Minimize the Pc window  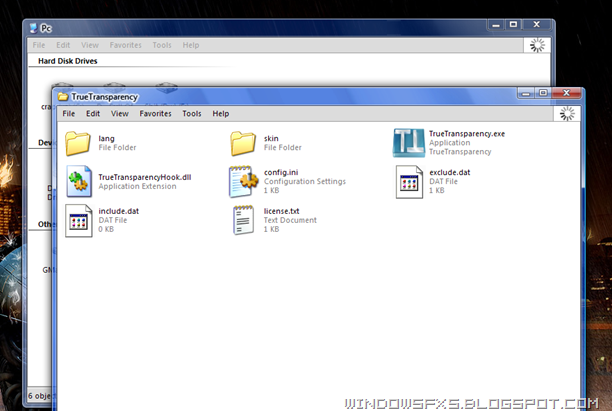click(x=496, y=25)
